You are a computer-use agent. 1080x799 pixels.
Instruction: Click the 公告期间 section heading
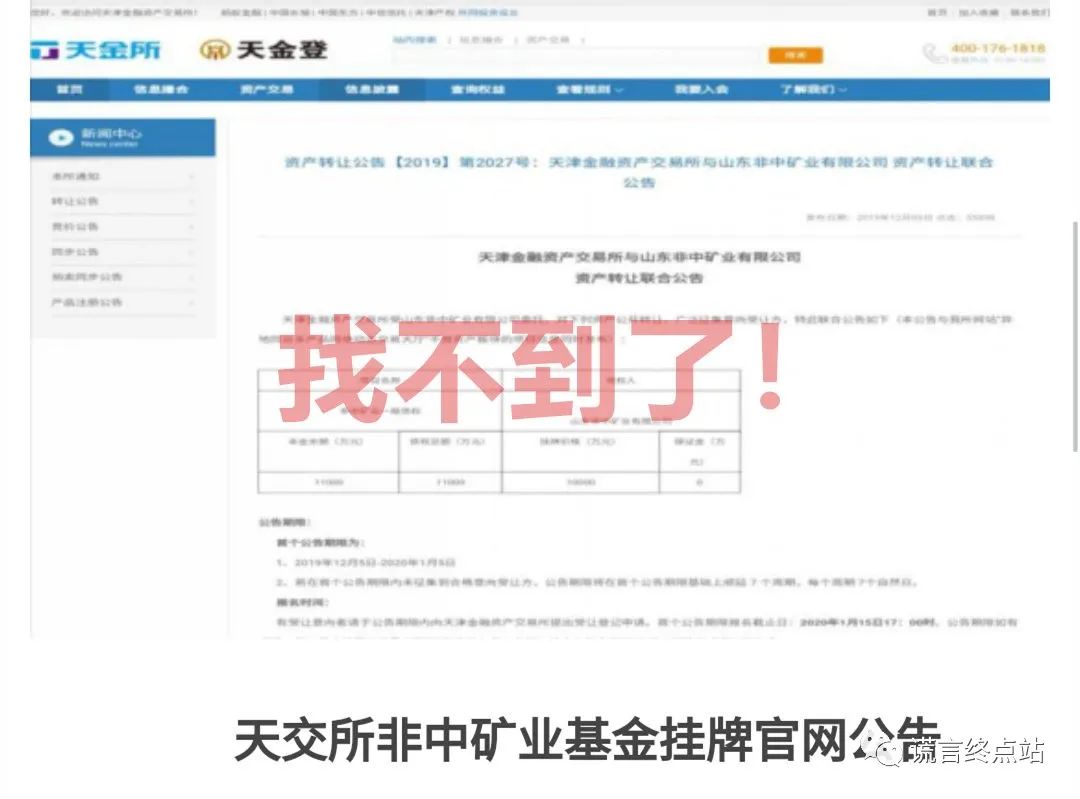pyautogui.click(x=284, y=522)
